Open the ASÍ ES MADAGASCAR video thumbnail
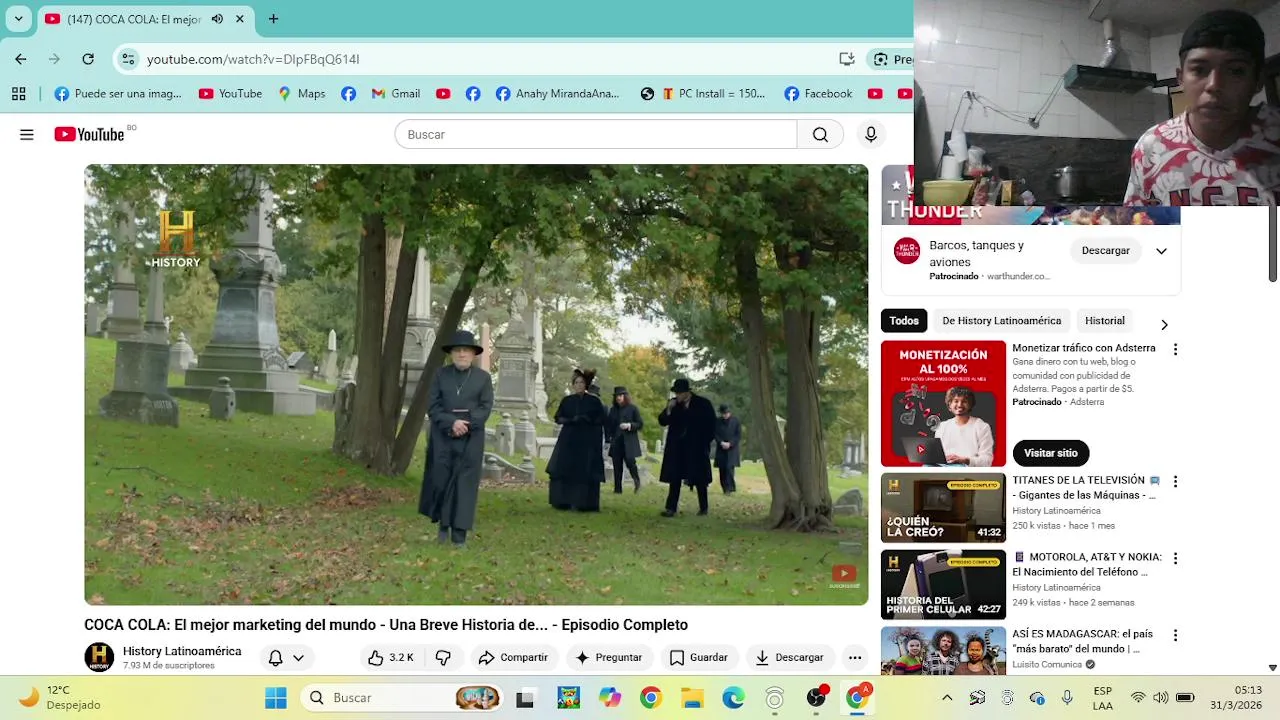 943,650
